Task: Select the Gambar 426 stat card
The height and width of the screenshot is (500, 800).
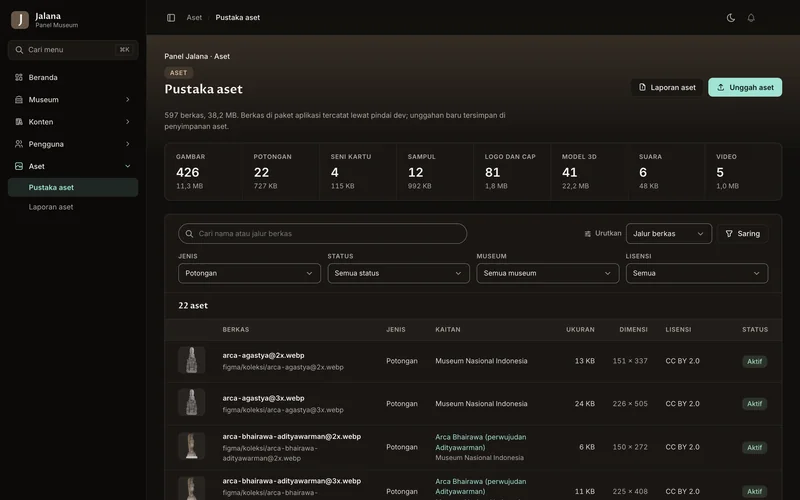Action: coord(203,171)
